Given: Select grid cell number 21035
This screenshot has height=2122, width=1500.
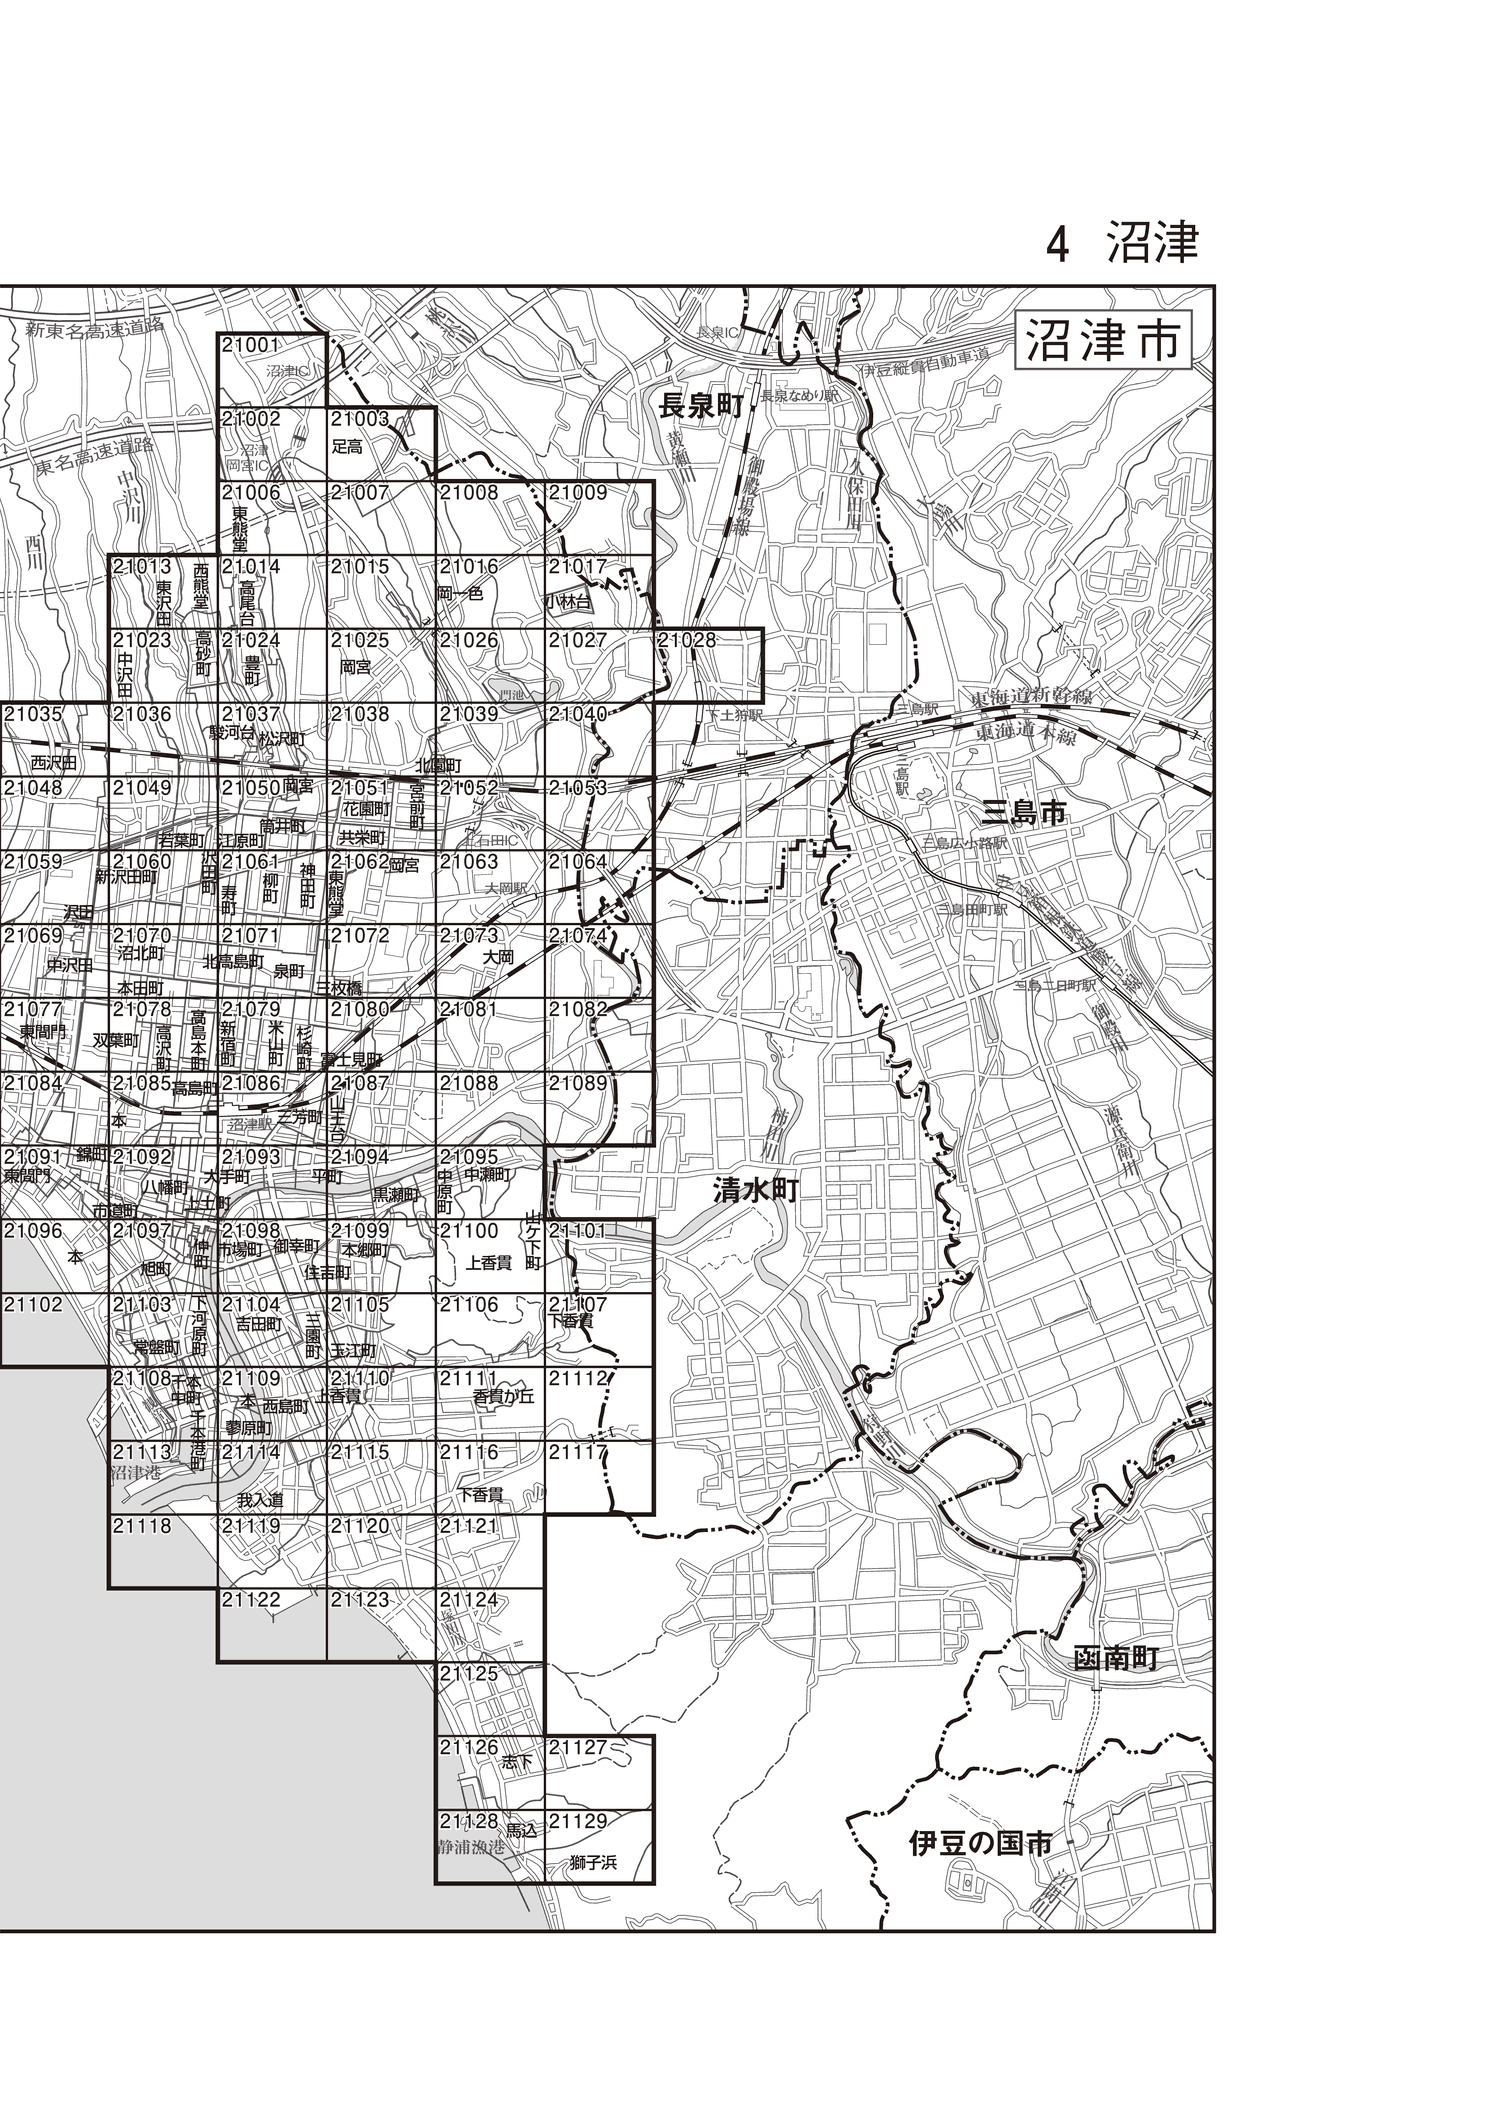Looking at the screenshot, I should 33,714.
